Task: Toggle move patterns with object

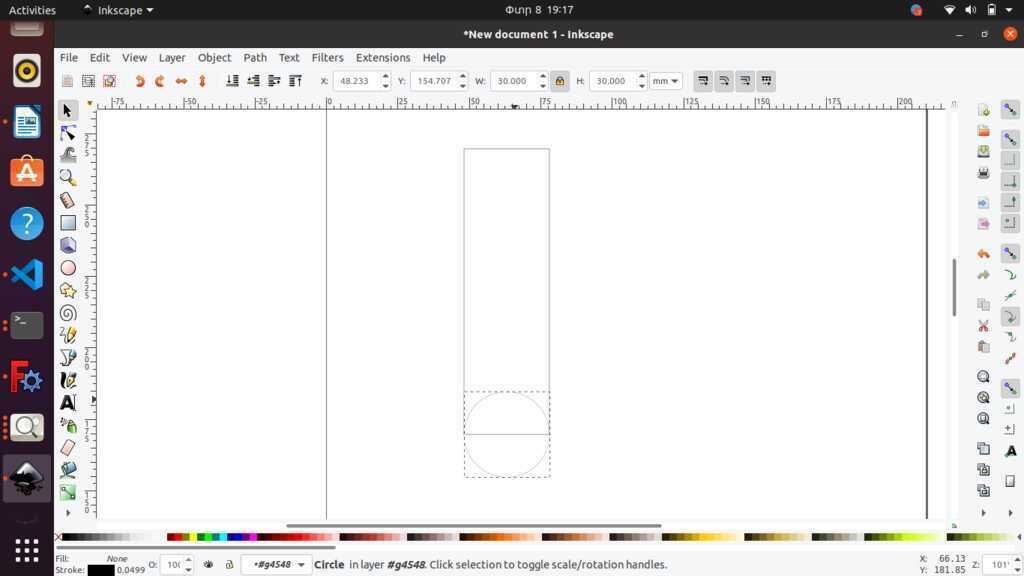Action: point(766,81)
